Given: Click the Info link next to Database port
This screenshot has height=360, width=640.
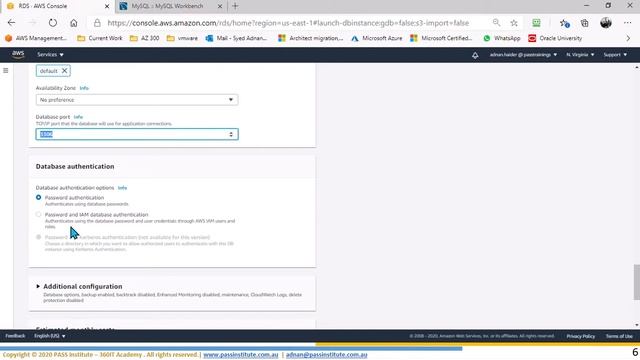Looking at the screenshot, I should [78, 117].
